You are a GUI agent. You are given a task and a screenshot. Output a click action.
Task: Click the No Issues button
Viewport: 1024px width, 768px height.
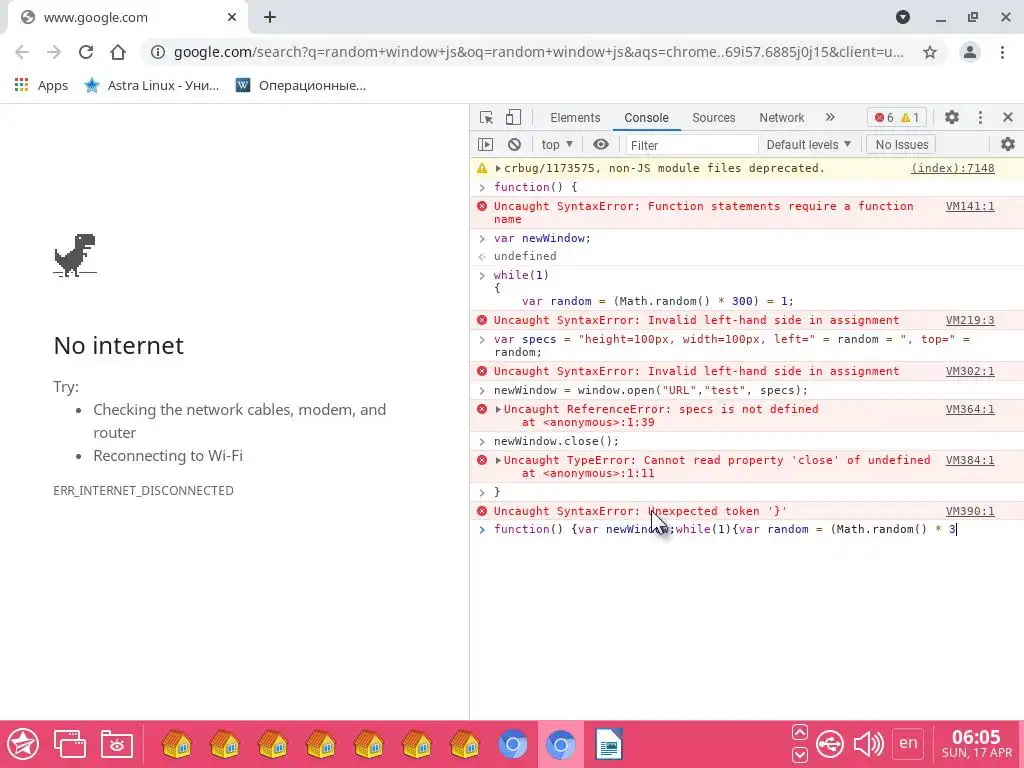pyautogui.click(x=901, y=144)
